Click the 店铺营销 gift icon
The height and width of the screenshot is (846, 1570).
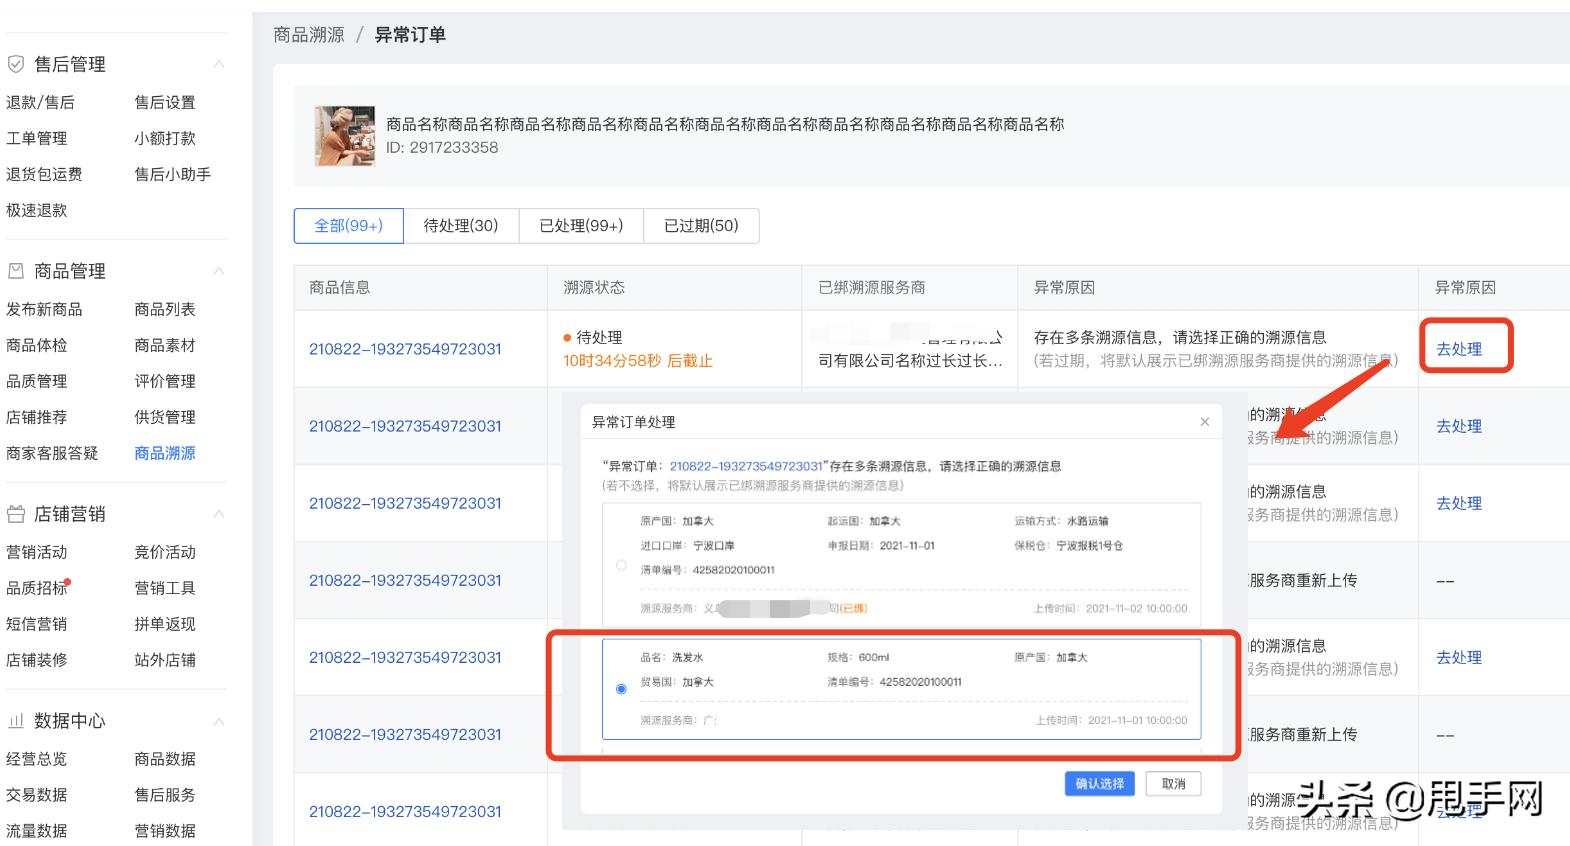tap(16, 514)
